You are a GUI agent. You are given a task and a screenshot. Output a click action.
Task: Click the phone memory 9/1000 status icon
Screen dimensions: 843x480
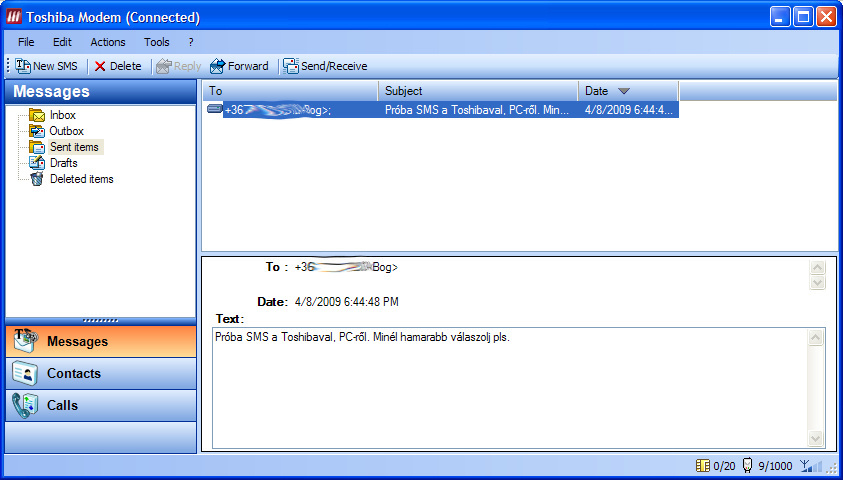tap(748, 465)
